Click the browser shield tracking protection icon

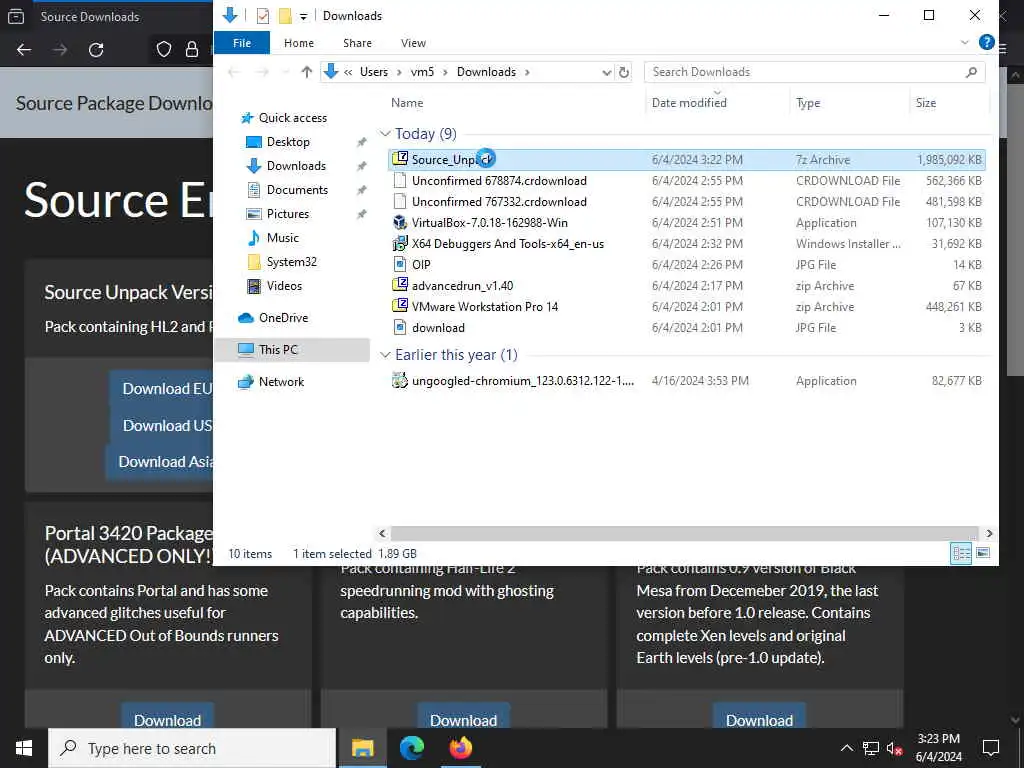tap(163, 50)
